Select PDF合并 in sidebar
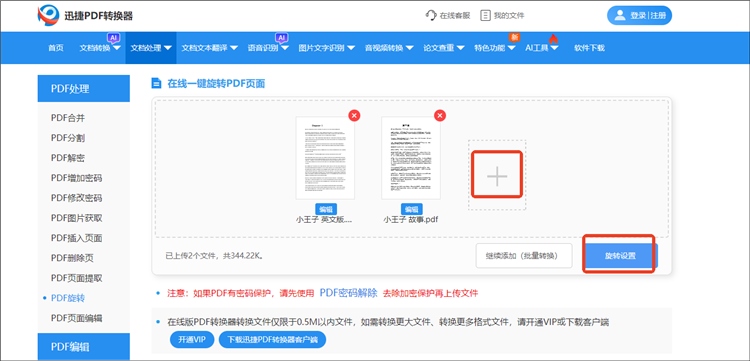 coord(68,118)
